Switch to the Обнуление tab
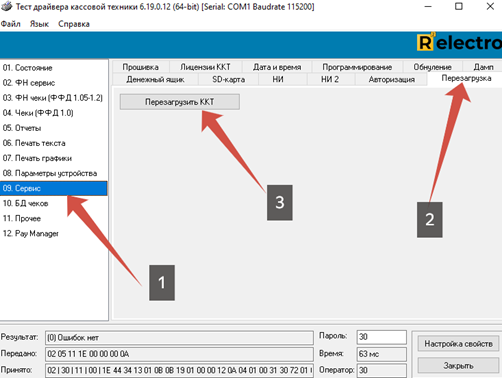The image size is (502, 378). tap(432, 67)
